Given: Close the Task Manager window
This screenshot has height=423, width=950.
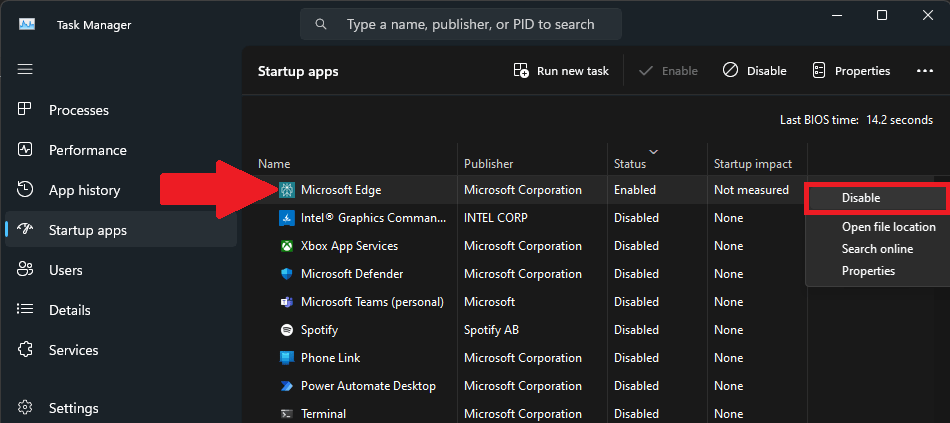Looking at the screenshot, I should (928, 15).
